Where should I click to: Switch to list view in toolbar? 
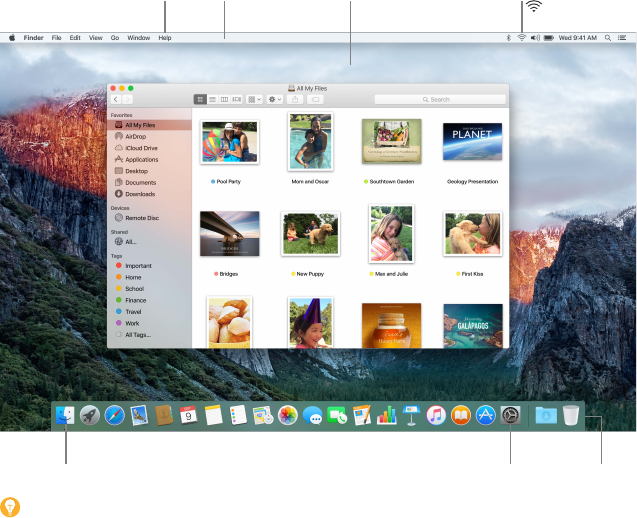(212, 100)
